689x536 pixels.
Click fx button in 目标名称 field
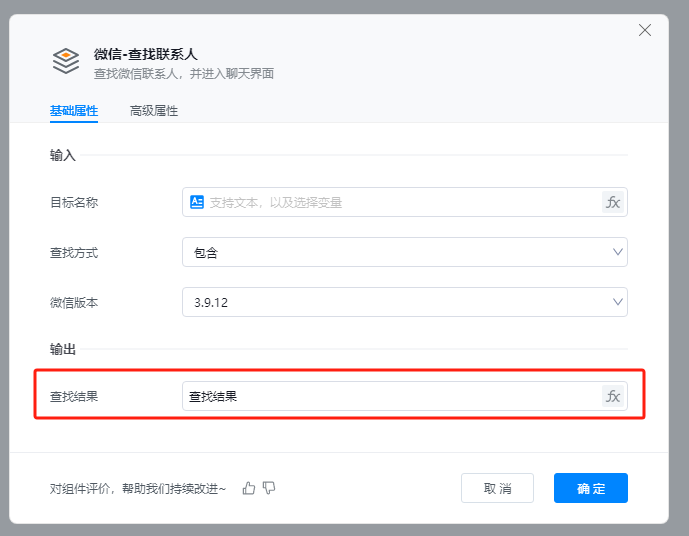point(613,202)
